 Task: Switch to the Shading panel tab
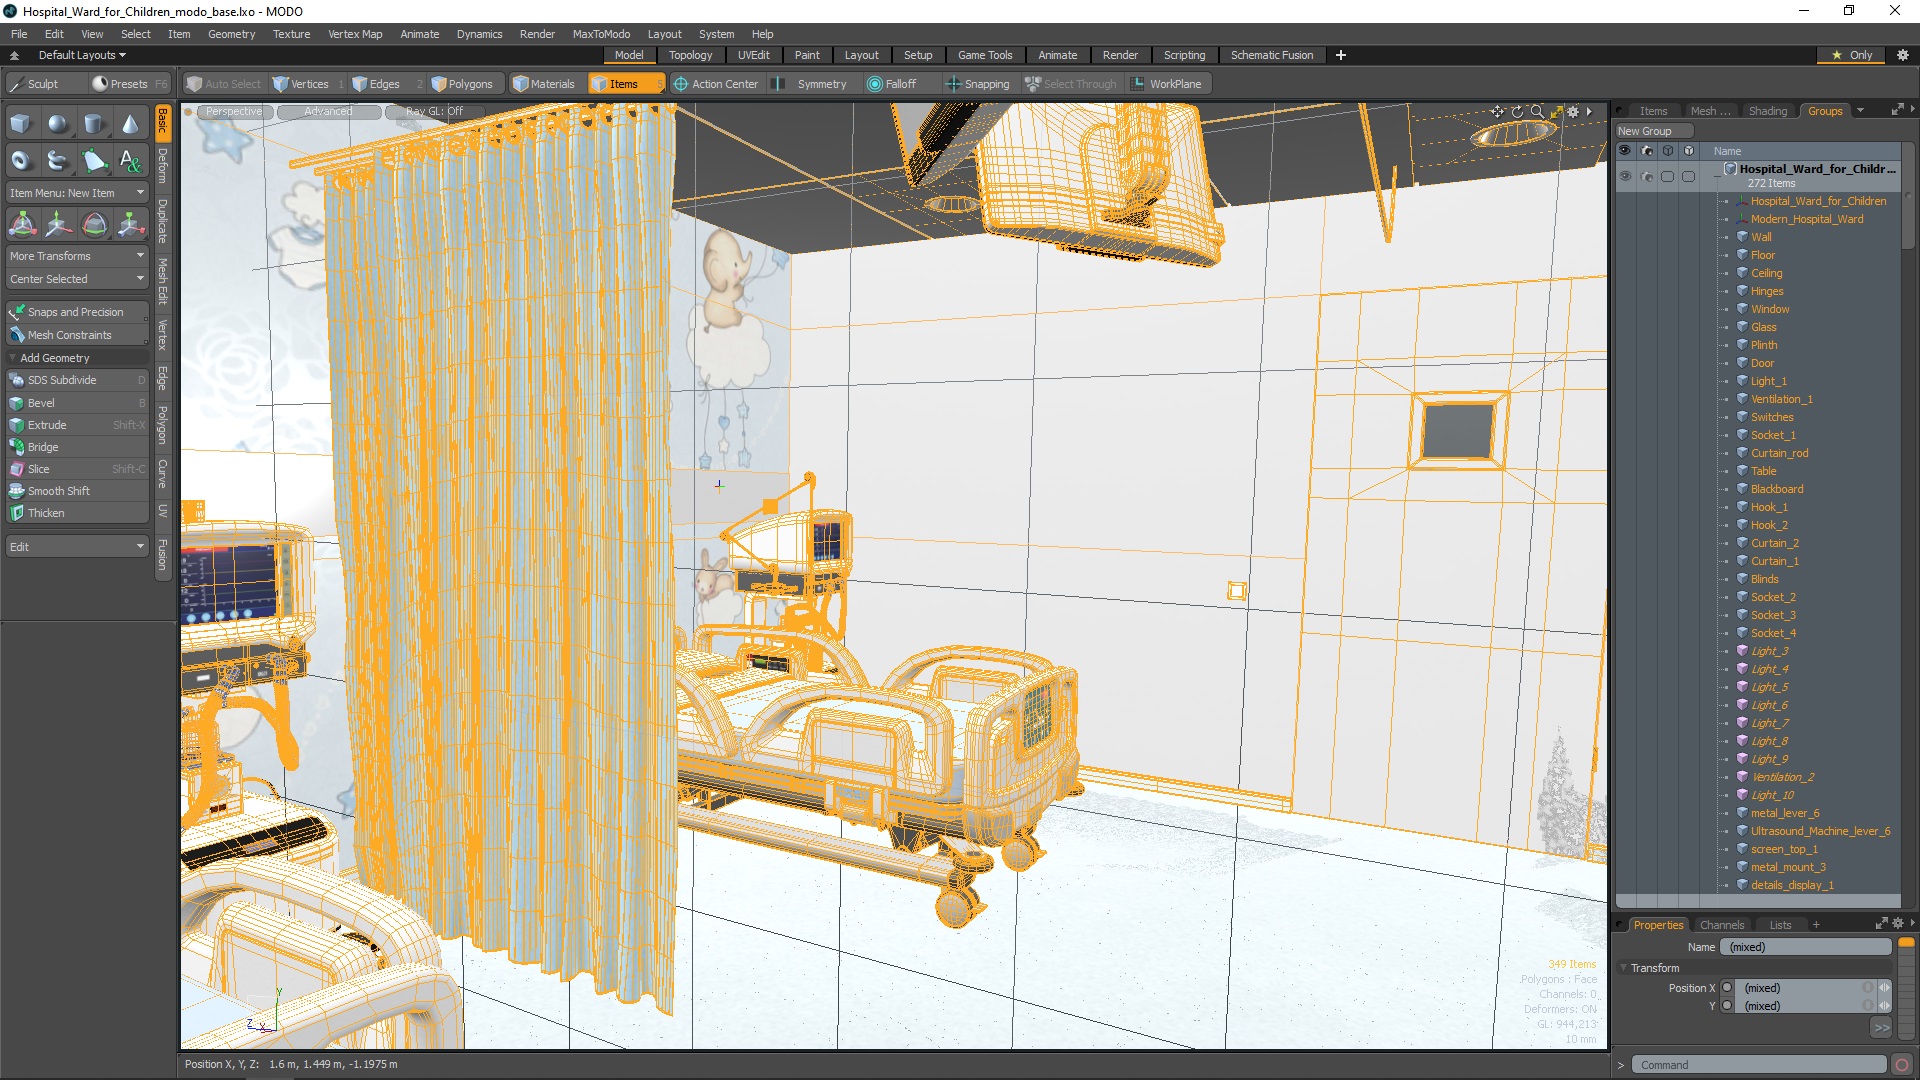tap(1767, 111)
